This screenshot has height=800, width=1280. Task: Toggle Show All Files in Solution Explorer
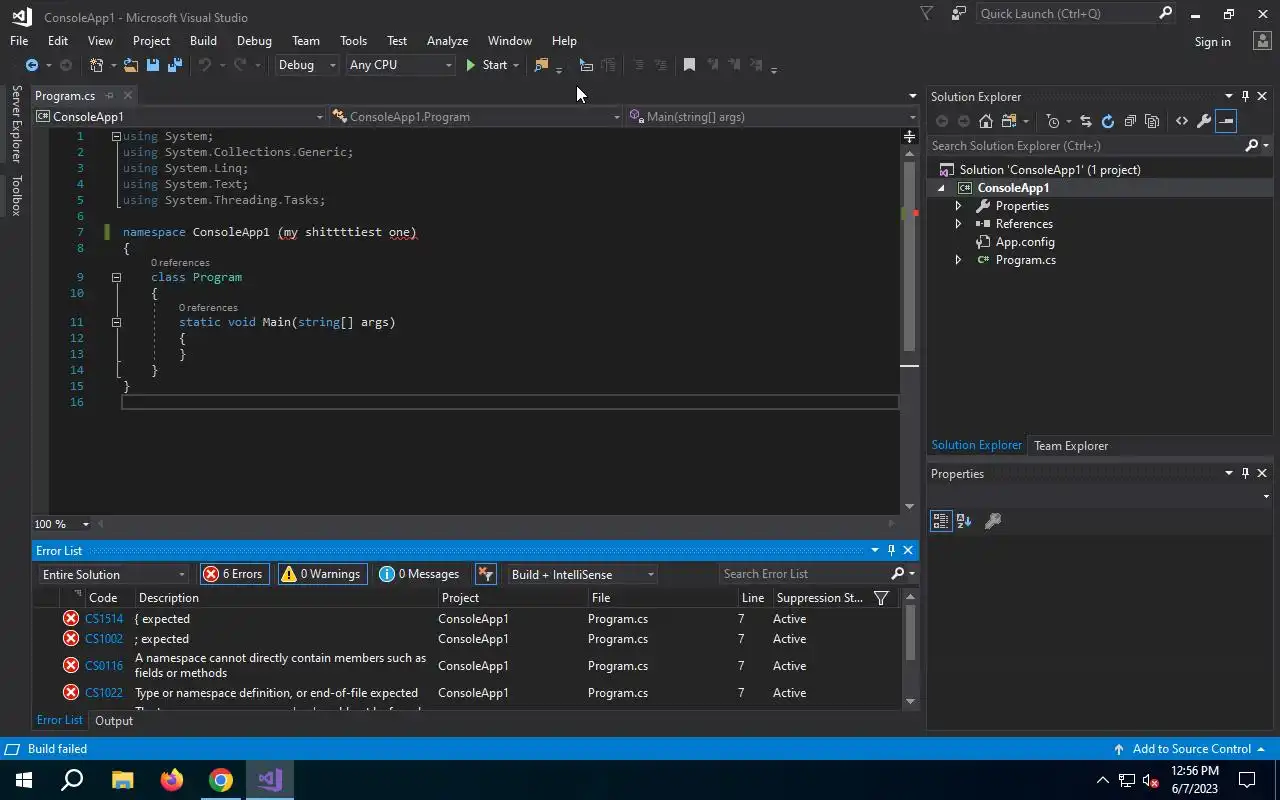tap(1152, 121)
